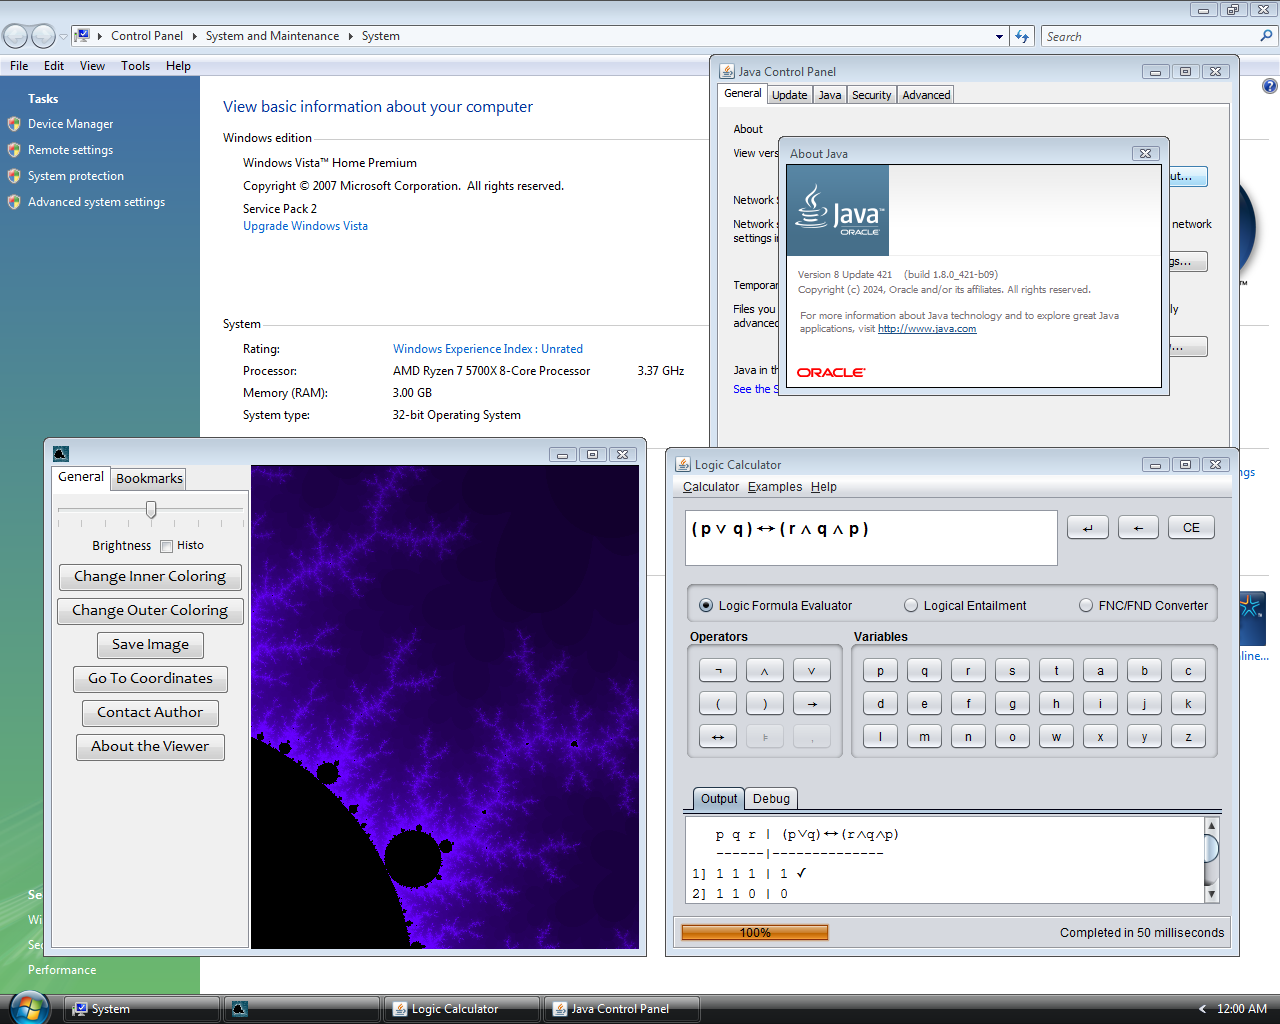Insert the biconditional (↔) operator

coord(717,736)
